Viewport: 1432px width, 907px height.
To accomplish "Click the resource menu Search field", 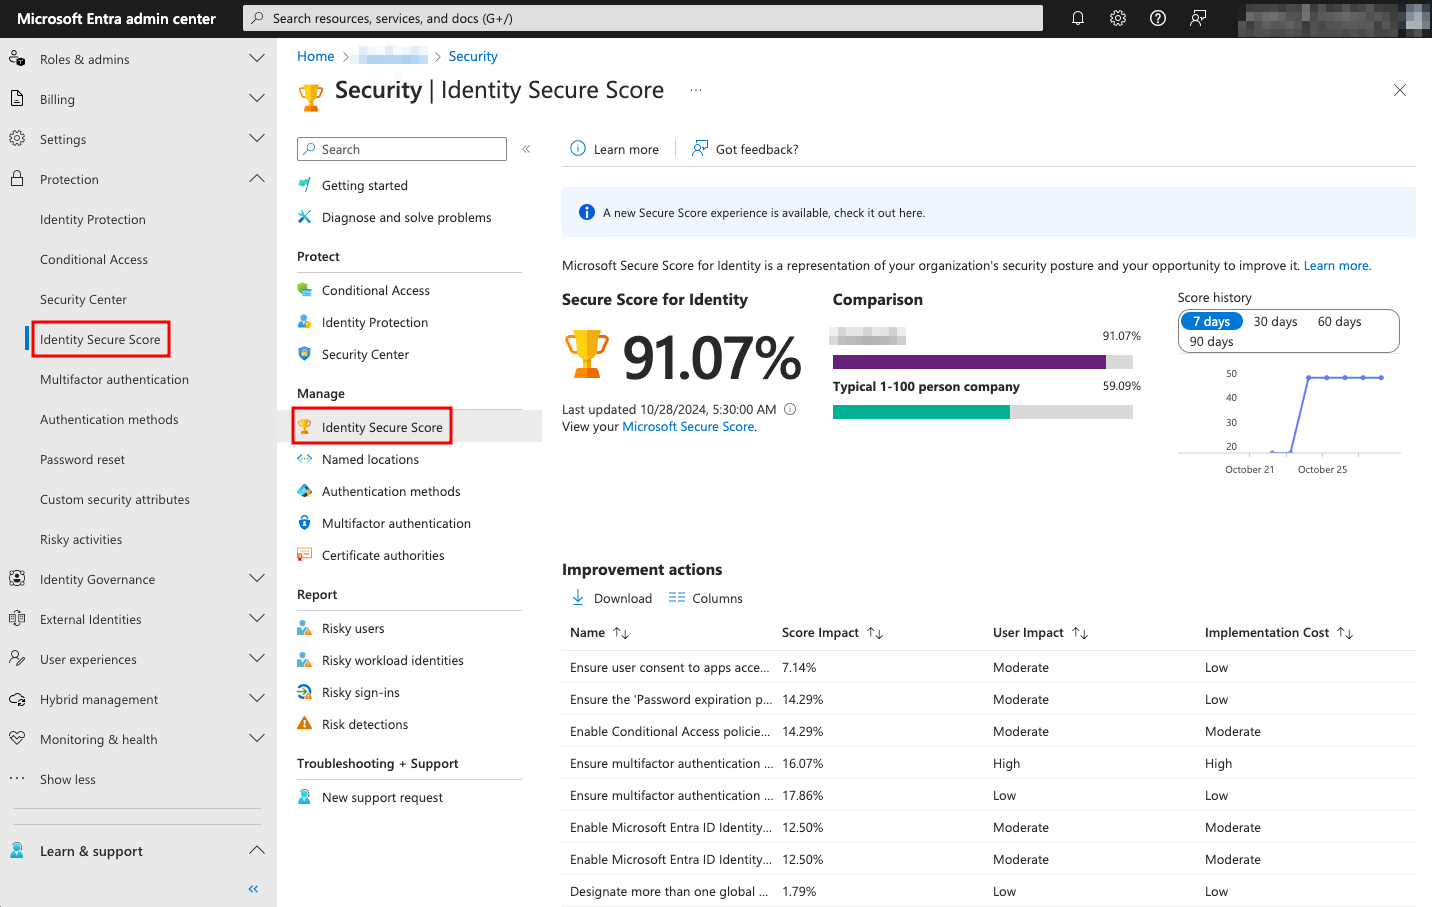I will [x=402, y=149].
